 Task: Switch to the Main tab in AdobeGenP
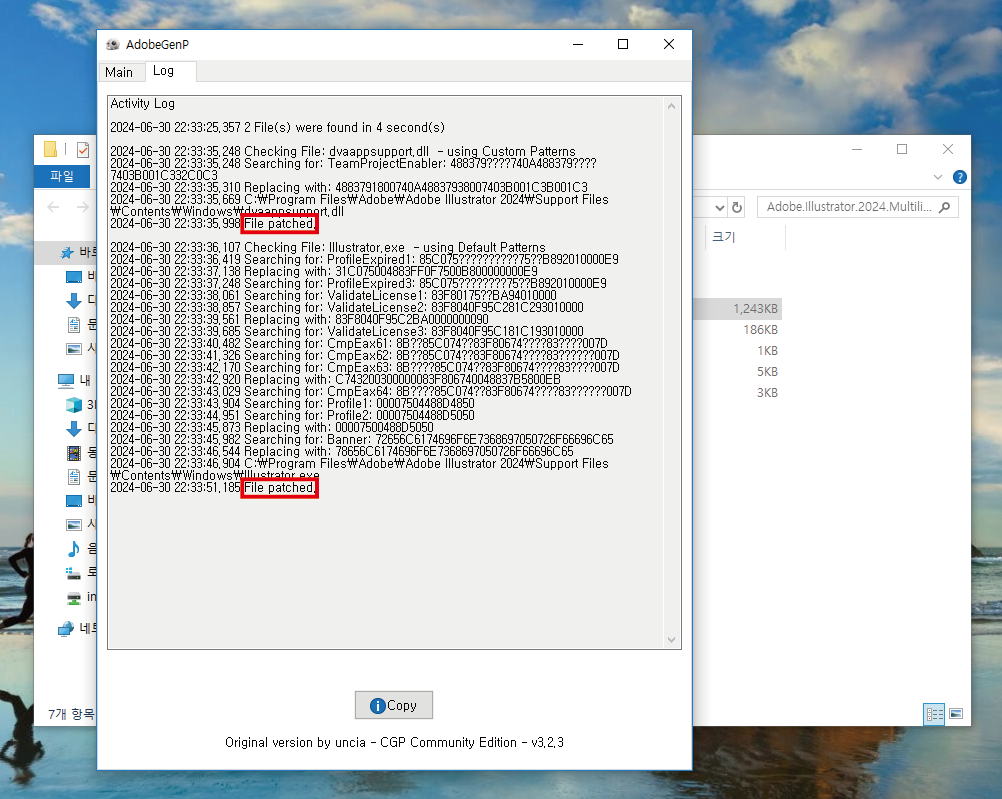tap(119, 72)
